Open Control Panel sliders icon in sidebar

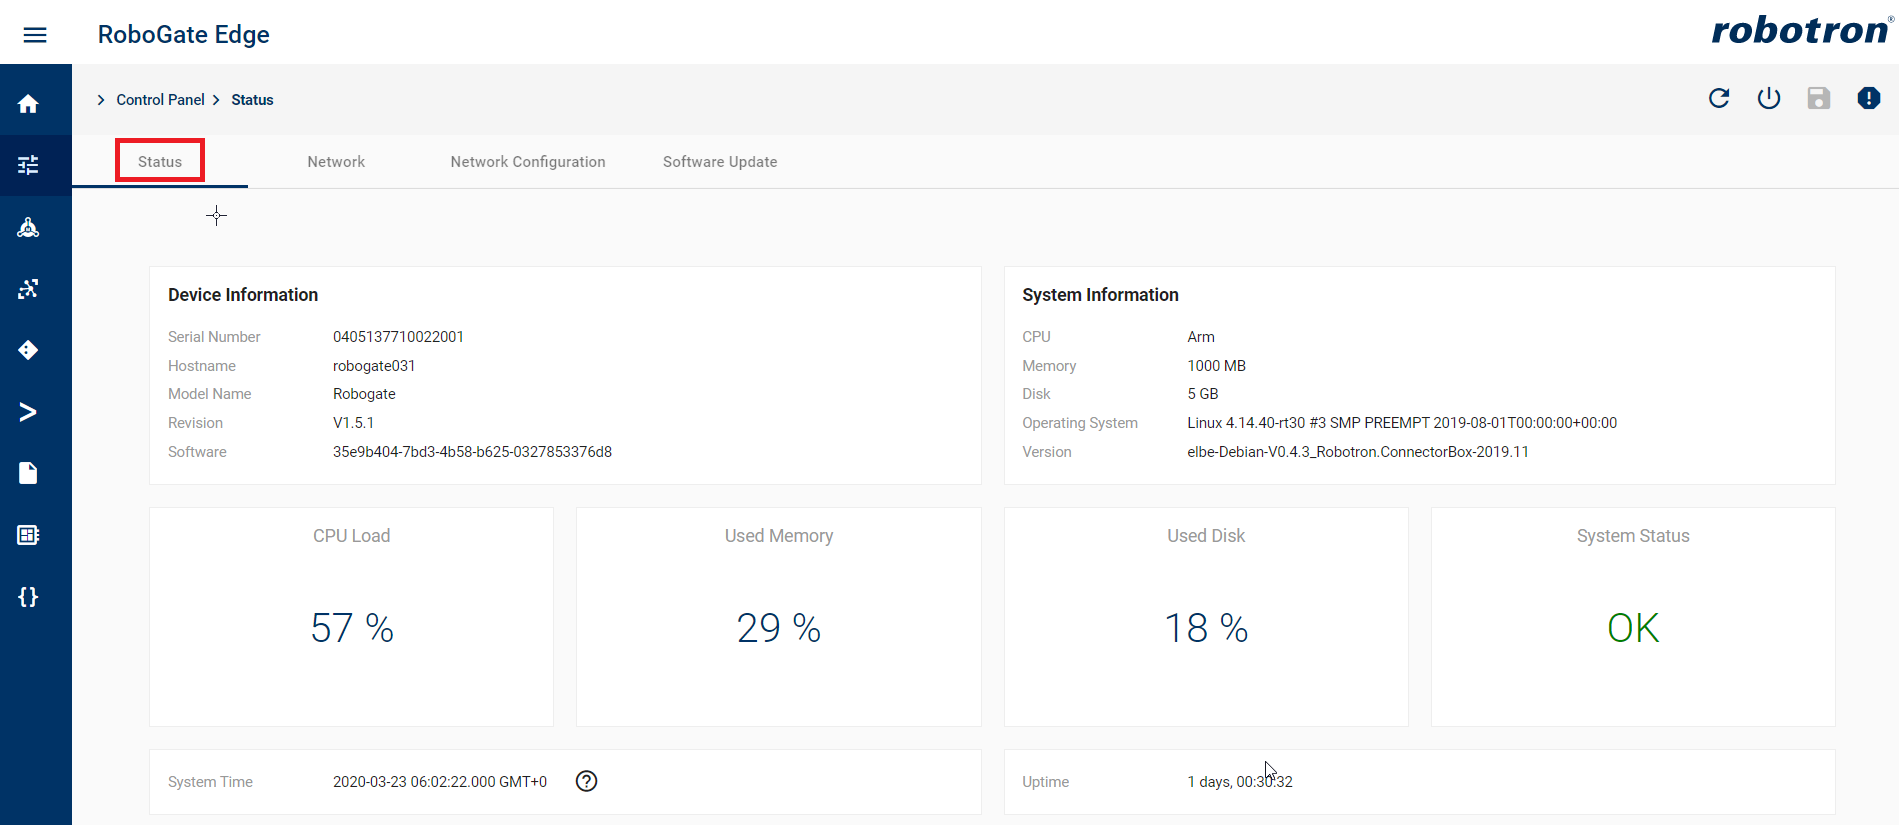28,165
